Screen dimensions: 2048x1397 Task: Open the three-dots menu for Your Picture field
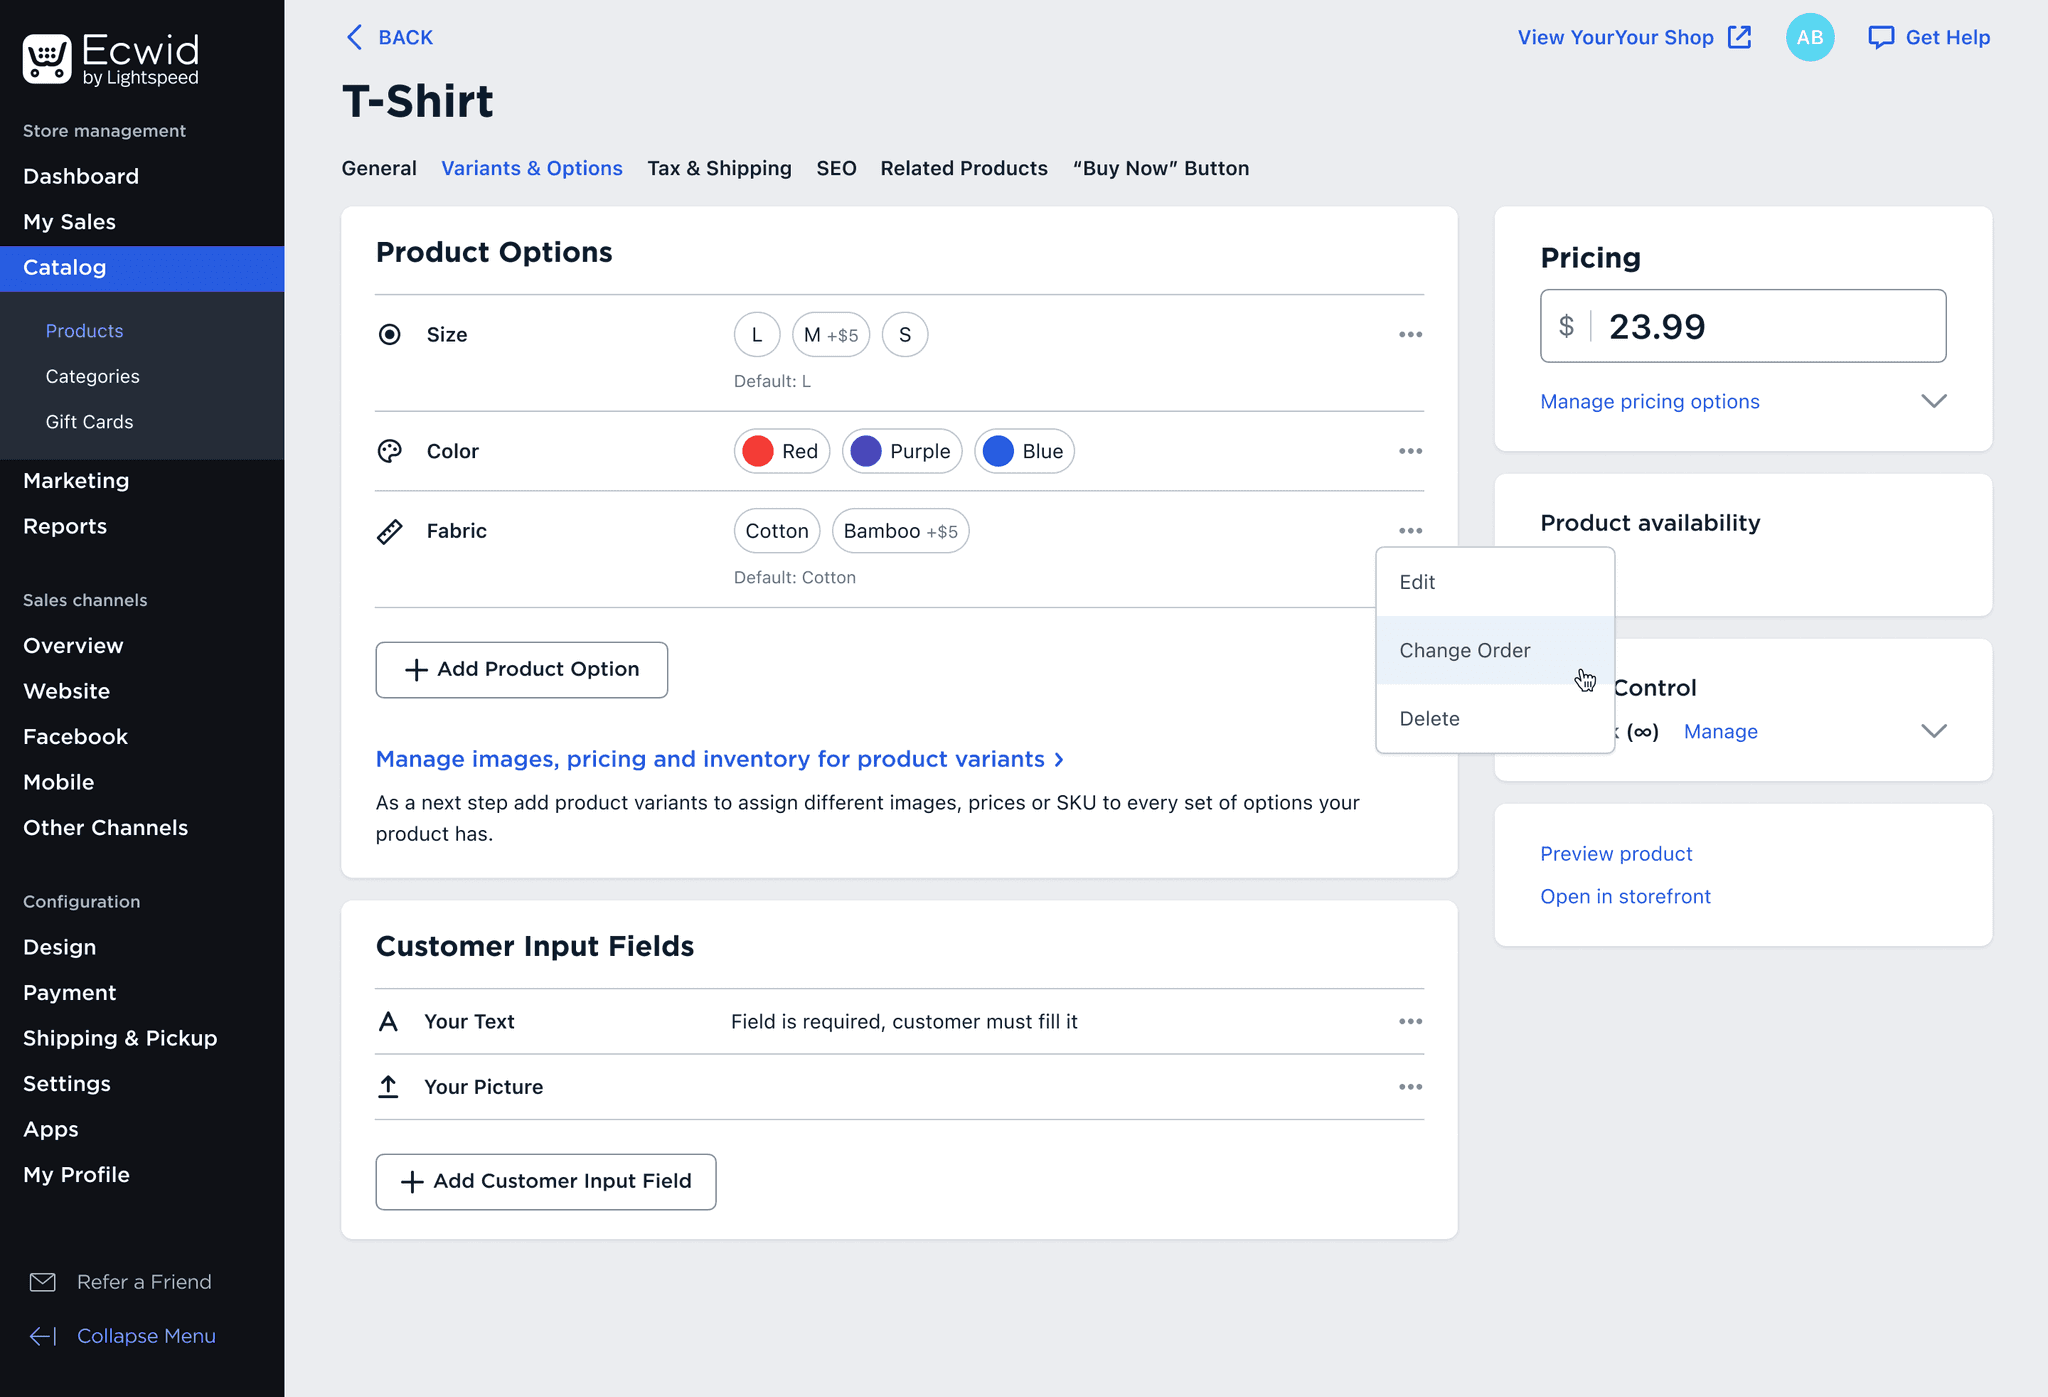click(1410, 1087)
